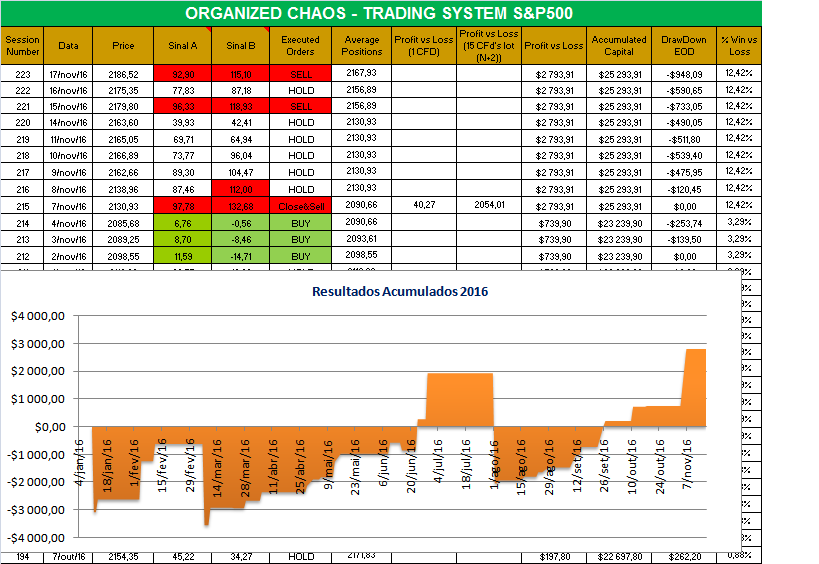Click the Executed Orders header
This screenshot has width=819, height=564.
tap(300, 45)
